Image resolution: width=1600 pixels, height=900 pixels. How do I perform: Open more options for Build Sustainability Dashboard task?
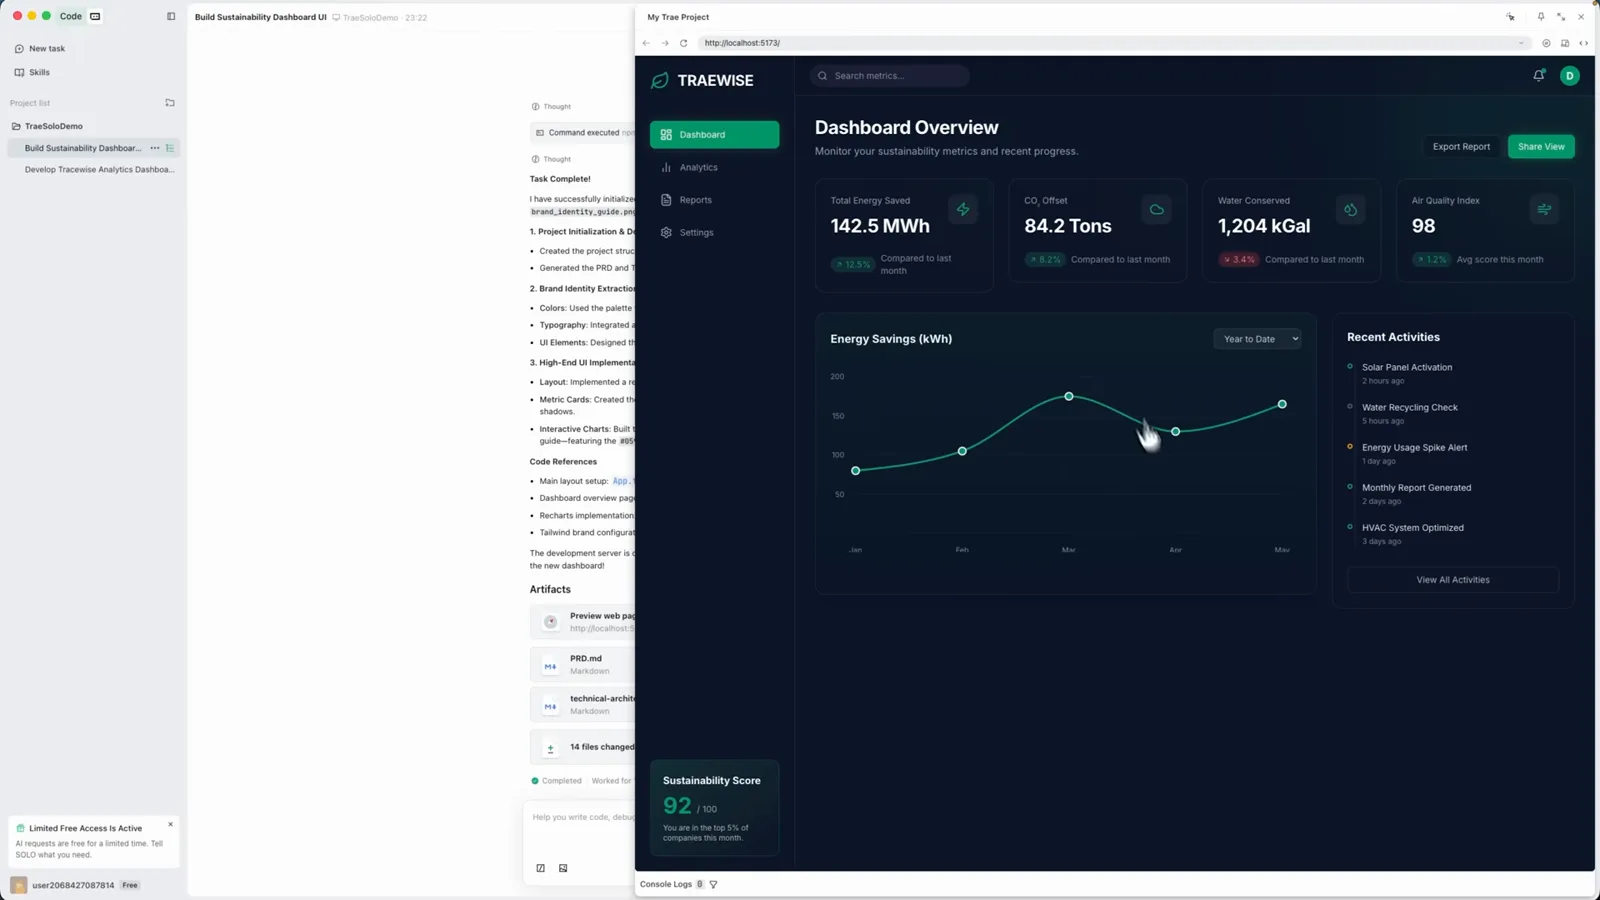tap(155, 148)
